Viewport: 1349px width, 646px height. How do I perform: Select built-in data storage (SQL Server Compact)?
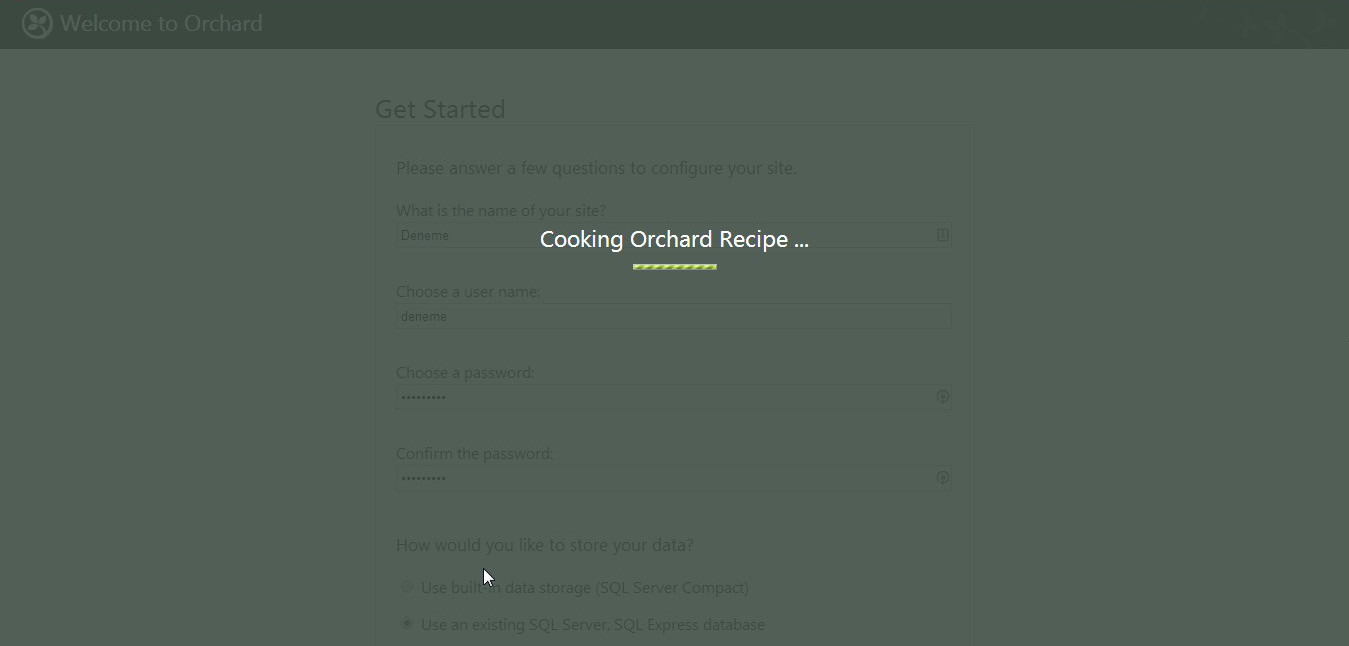pyautogui.click(x=407, y=587)
